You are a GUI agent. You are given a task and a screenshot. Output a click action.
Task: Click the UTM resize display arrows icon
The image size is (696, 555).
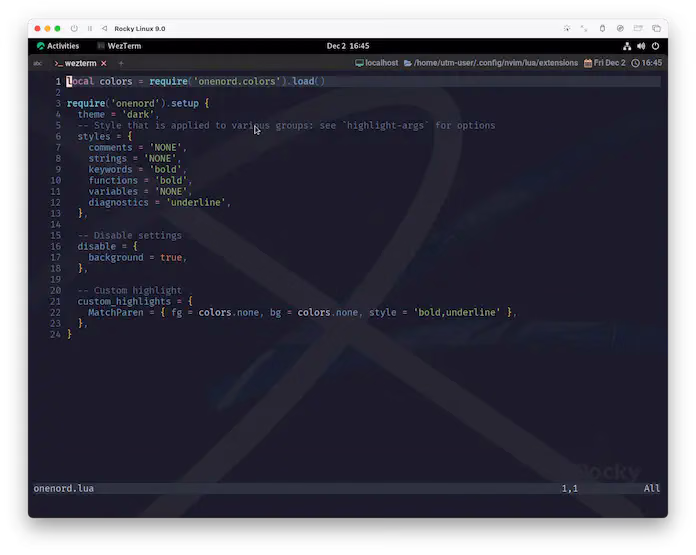(x=584, y=28)
